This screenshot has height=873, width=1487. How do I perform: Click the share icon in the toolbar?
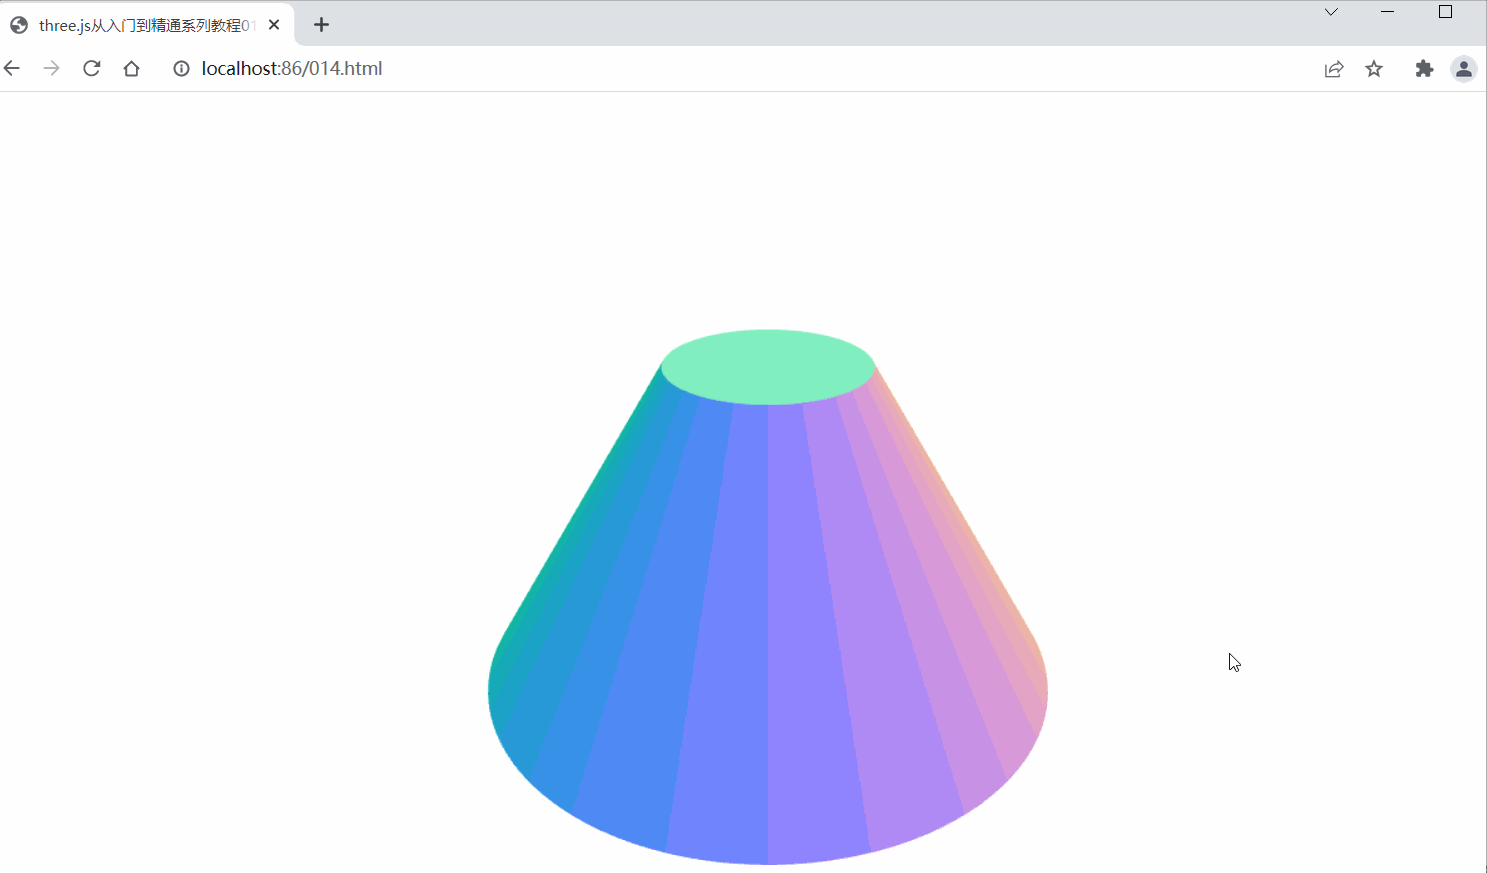tap(1334, 68)
